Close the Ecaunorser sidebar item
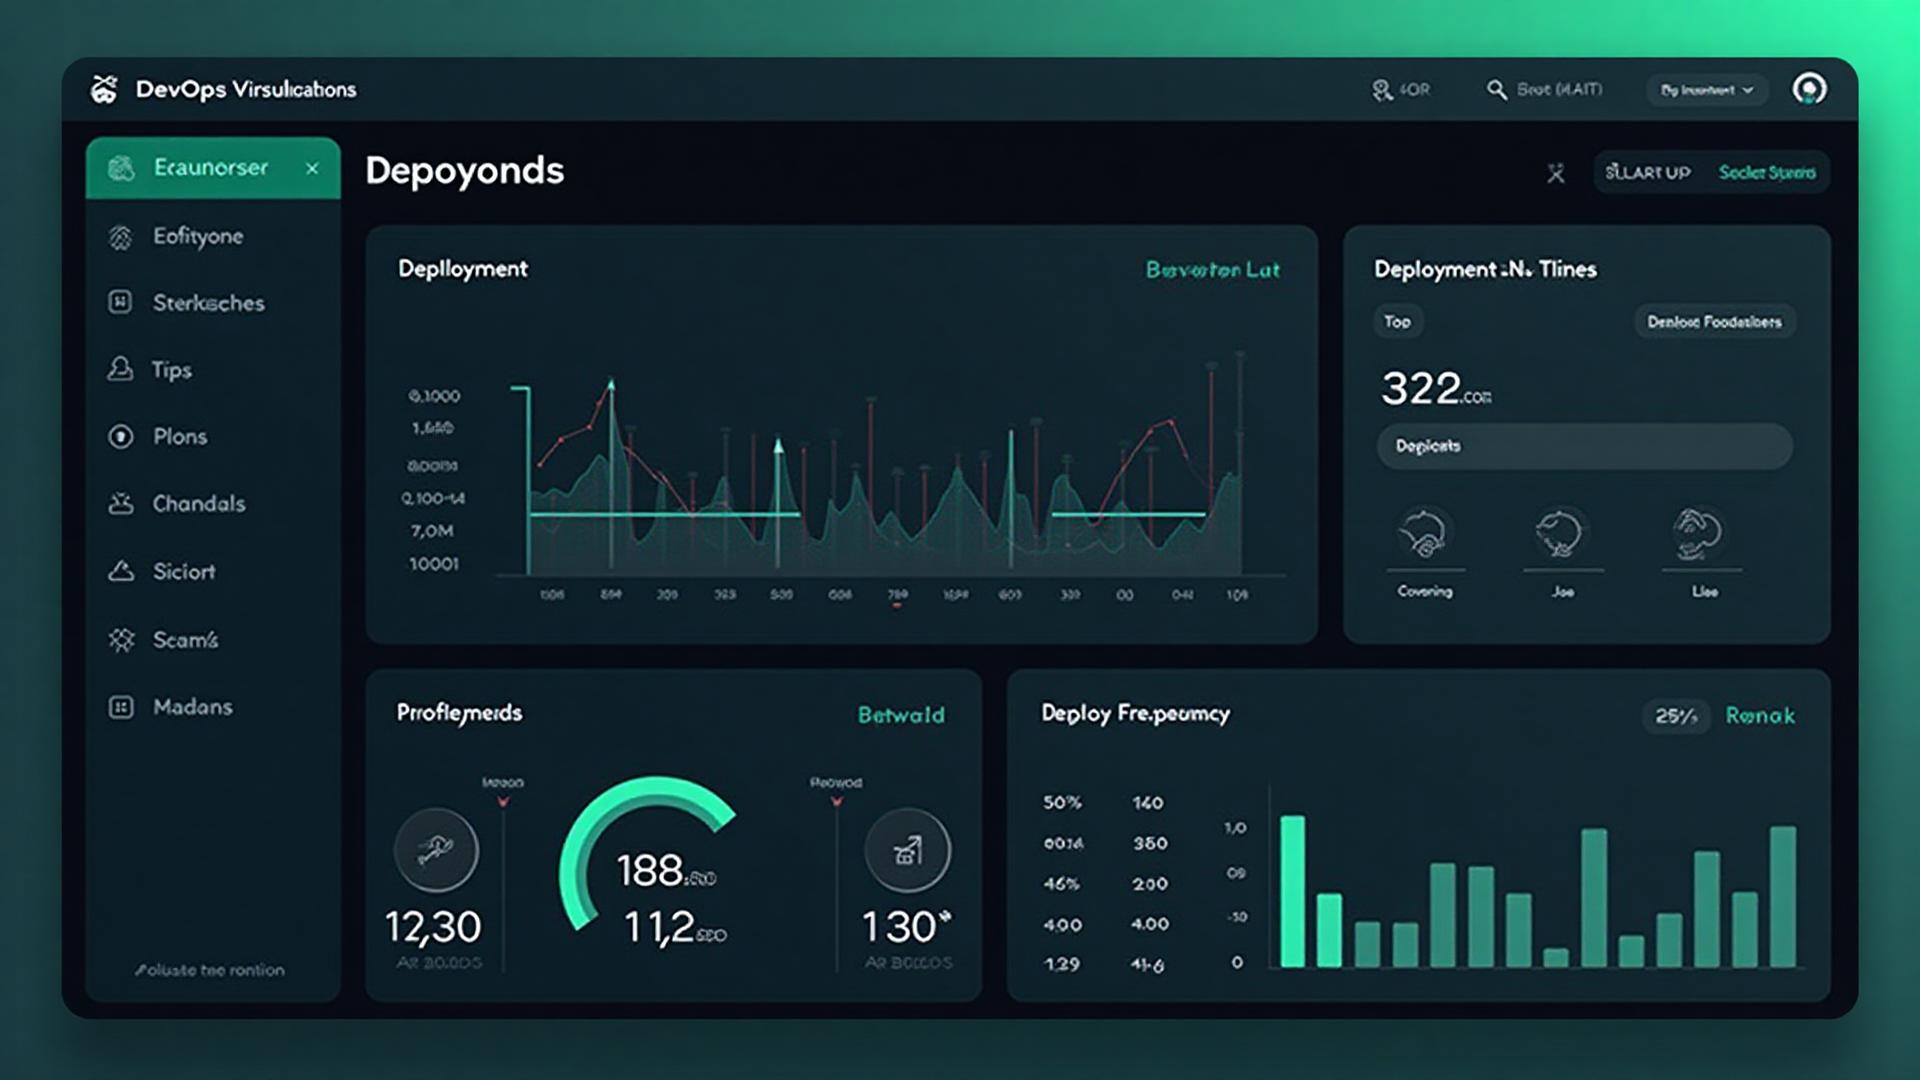This screenshot has width=1920, height=1080. click(312, 169)
